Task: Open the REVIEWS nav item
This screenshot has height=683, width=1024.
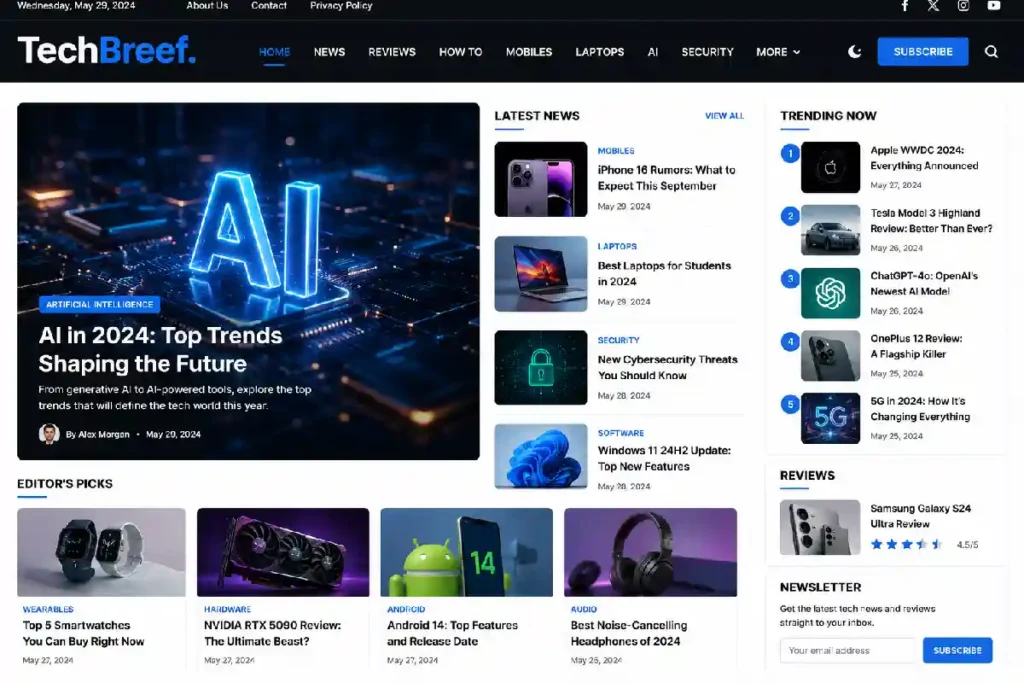Action: tap(392, 52)
